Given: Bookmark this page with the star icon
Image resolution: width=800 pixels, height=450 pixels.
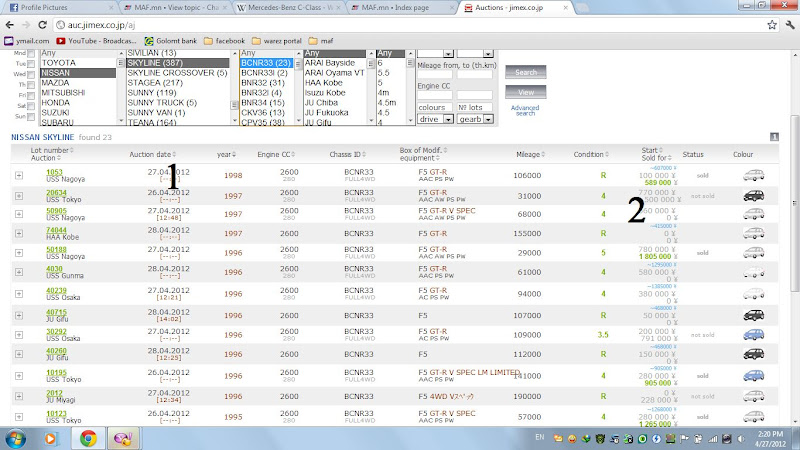Looking at the screenshot, I should coord(772,24).
